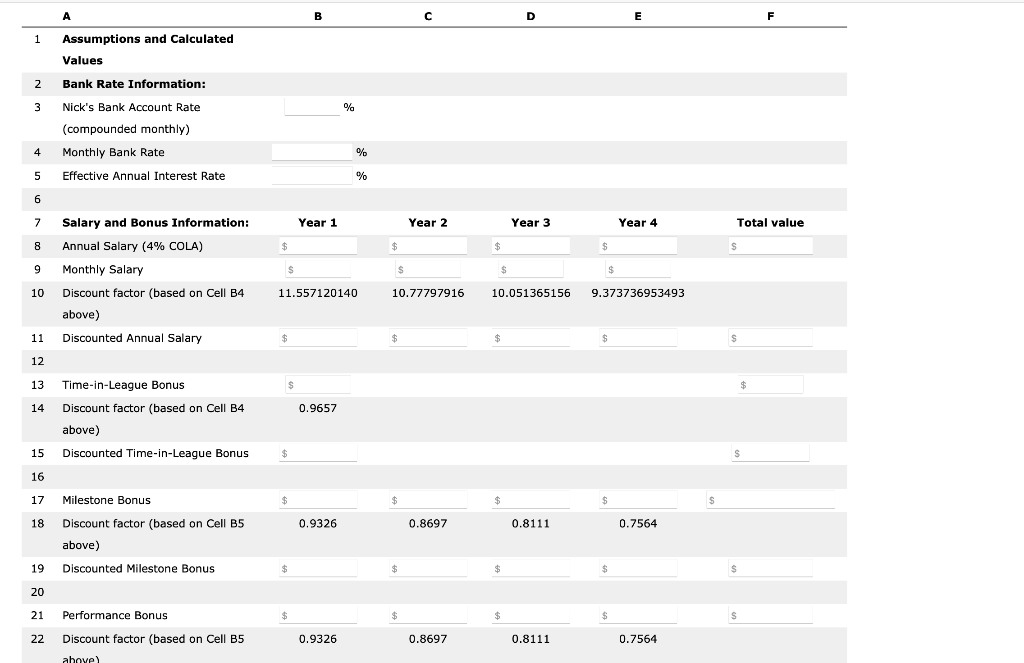Image resolution: width=1024 pixels, height=663 pixels.
Task: Click Milestone Bonus Year 3 input
Action: (x=531, y=500)
